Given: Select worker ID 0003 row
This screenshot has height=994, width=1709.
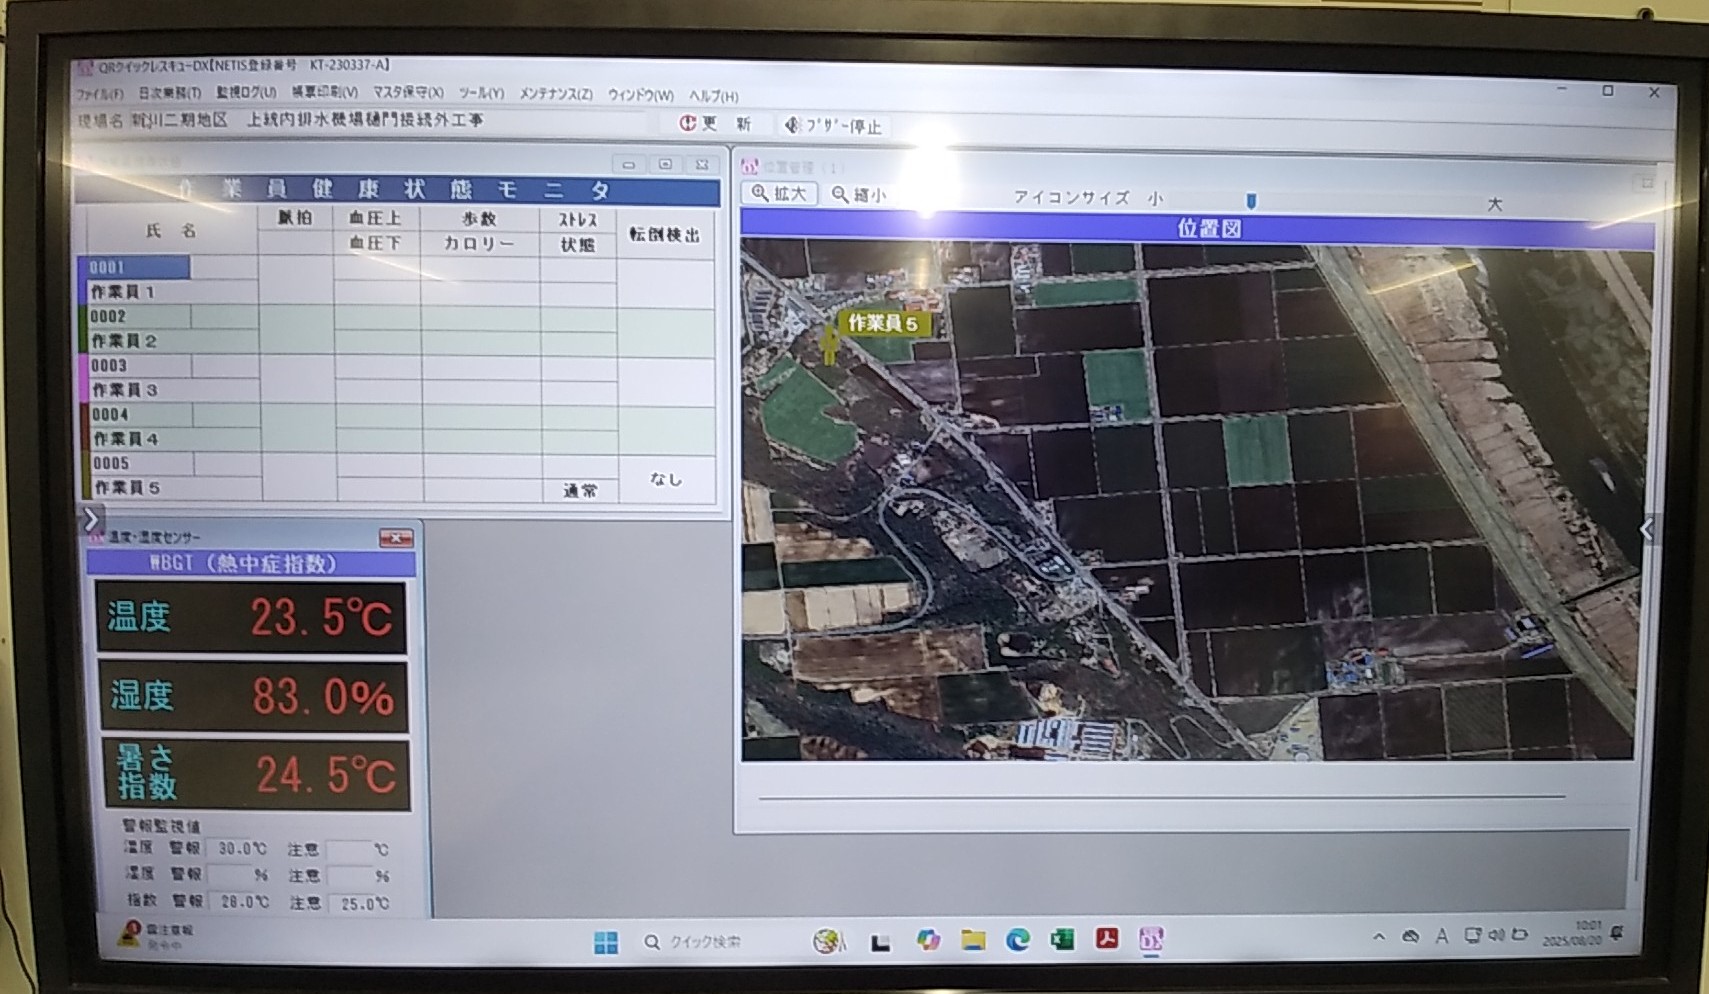Looking at the screenshot, I should (x=136, y=365).
